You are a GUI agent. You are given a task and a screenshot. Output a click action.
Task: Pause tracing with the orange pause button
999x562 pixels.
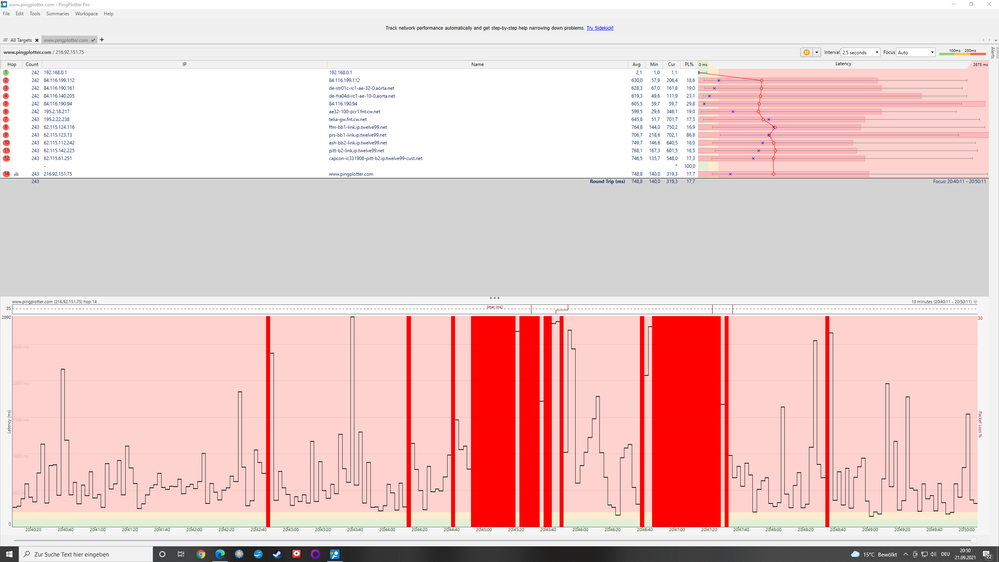pyautogui.click(x=806, y=52)
